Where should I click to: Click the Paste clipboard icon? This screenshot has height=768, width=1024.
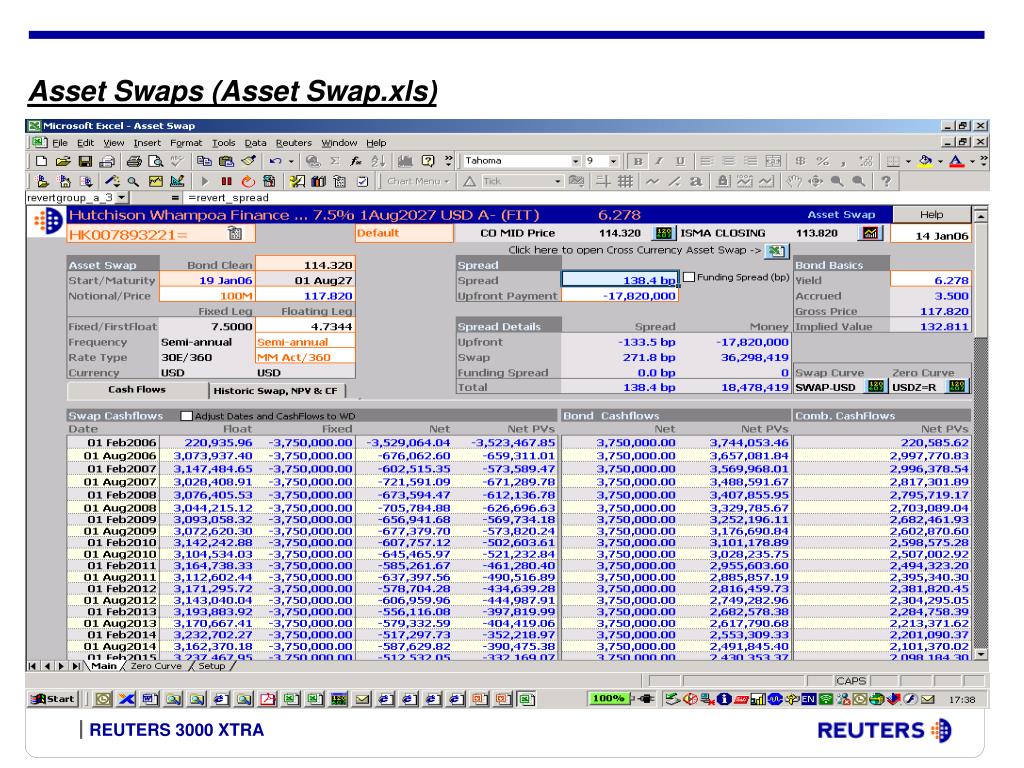tap(226, 161)
